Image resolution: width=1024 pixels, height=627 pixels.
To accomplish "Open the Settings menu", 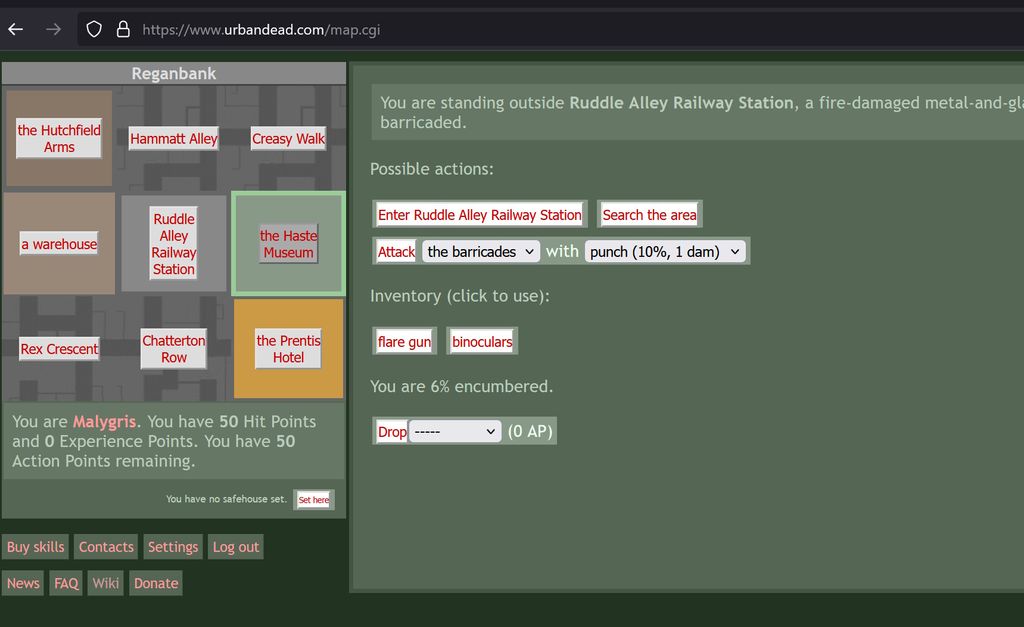I will [172, 547].
